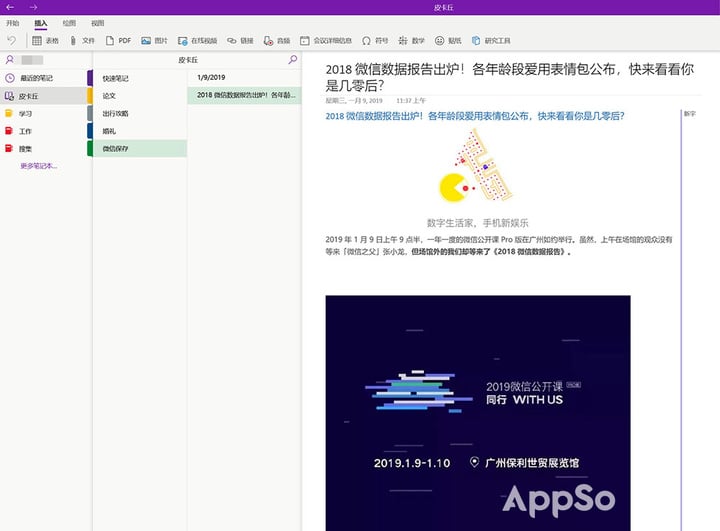The width and height of the screenshot is (720, 531).
Task: Insert a PDF printout
Action: pos(118,40)
